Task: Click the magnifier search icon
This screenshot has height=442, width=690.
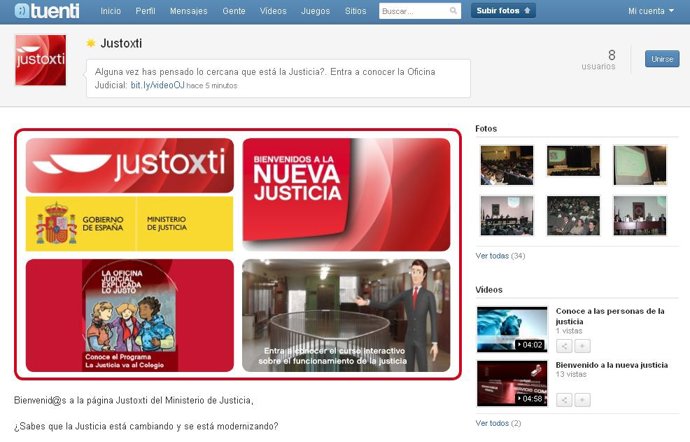Action: pyautogui.click(x=453, y=11)
